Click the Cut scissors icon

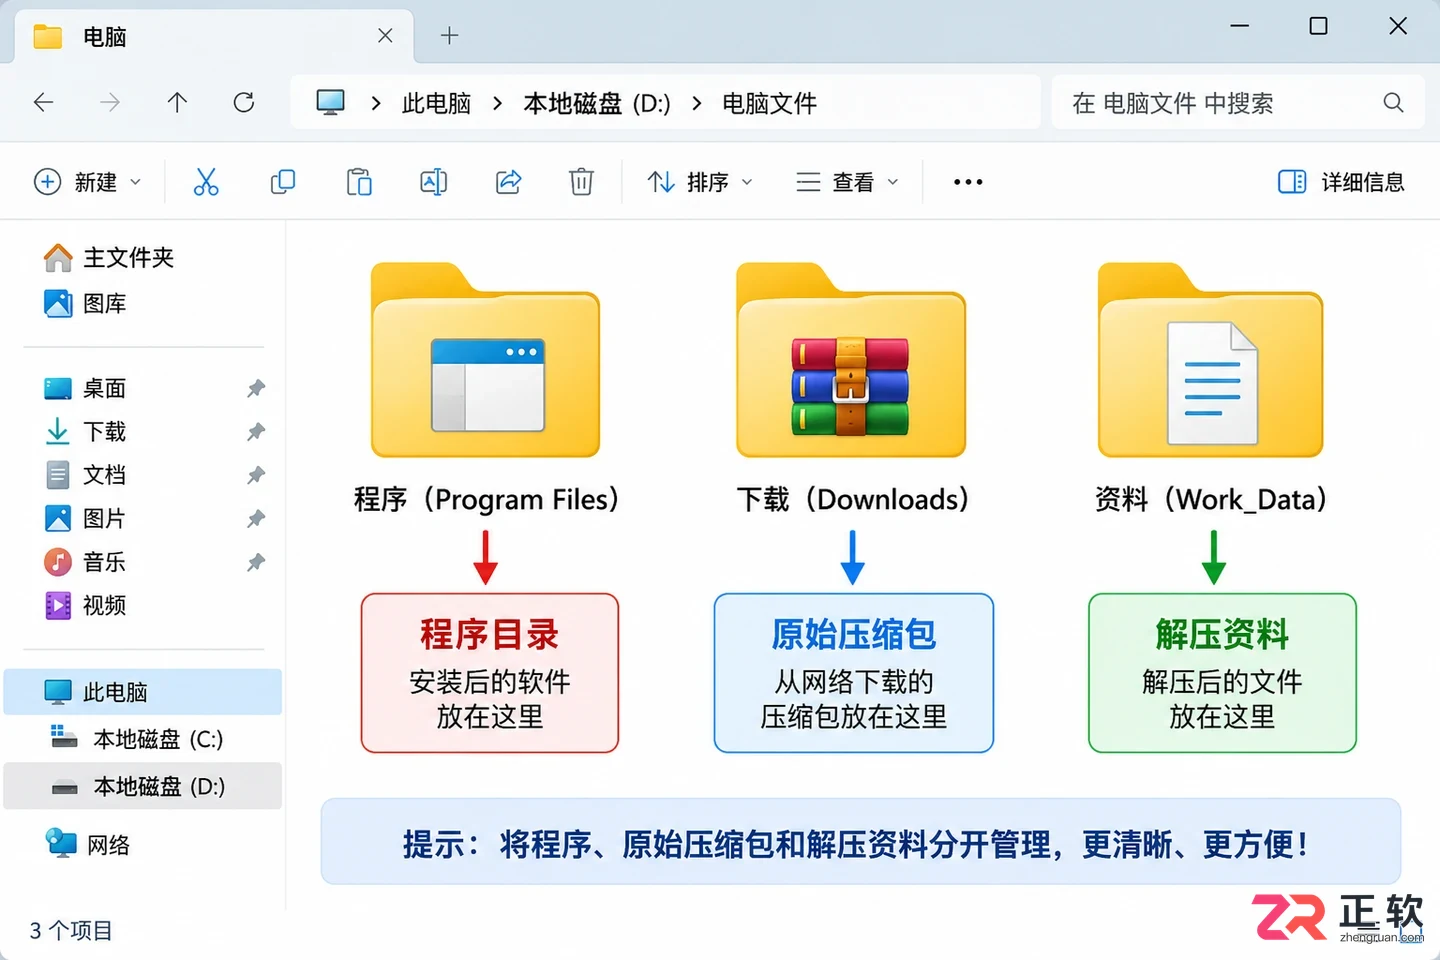coord(206,182)
